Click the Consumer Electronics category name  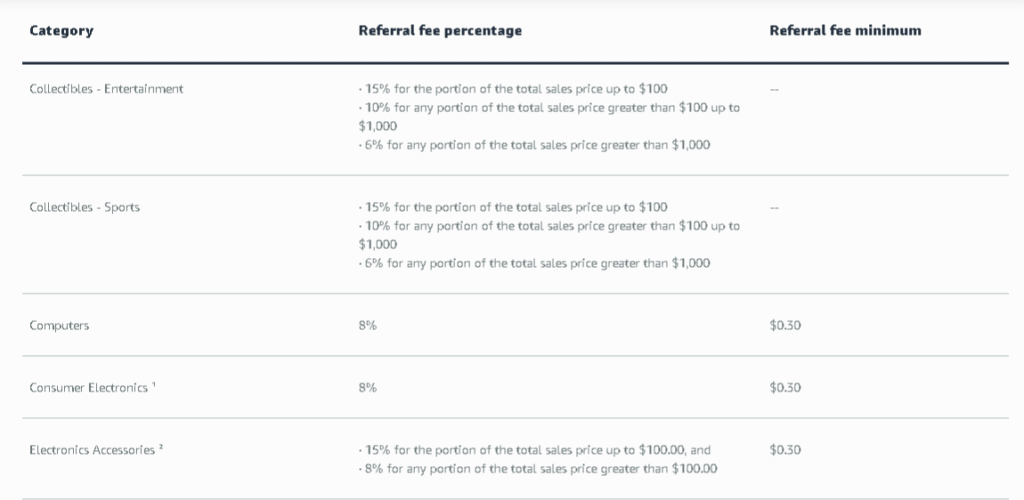click(x=88, y=388)
